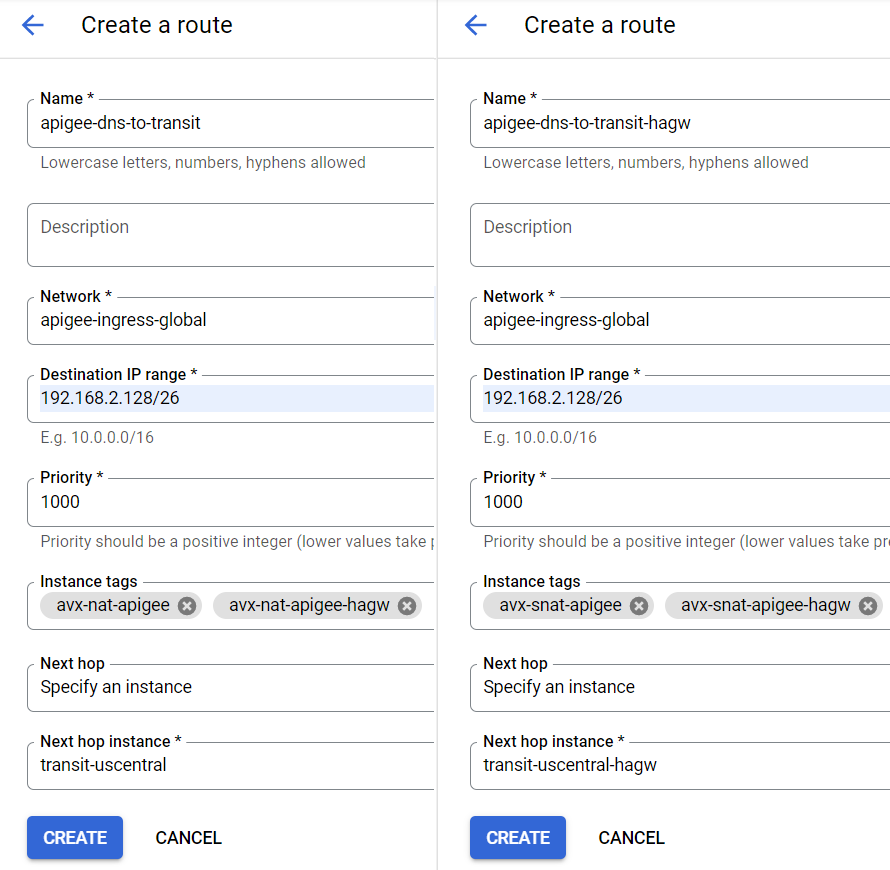
Task: Click the back arrow in right panel
Action: 476,26
